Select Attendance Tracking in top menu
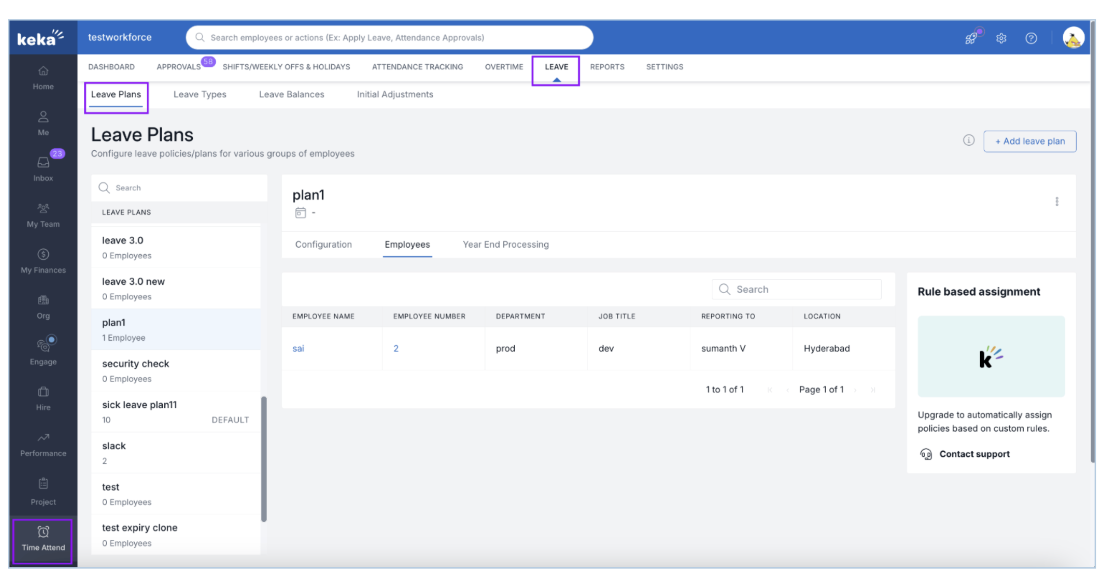The image size is (1119, 582). click(x=417, y=67)
